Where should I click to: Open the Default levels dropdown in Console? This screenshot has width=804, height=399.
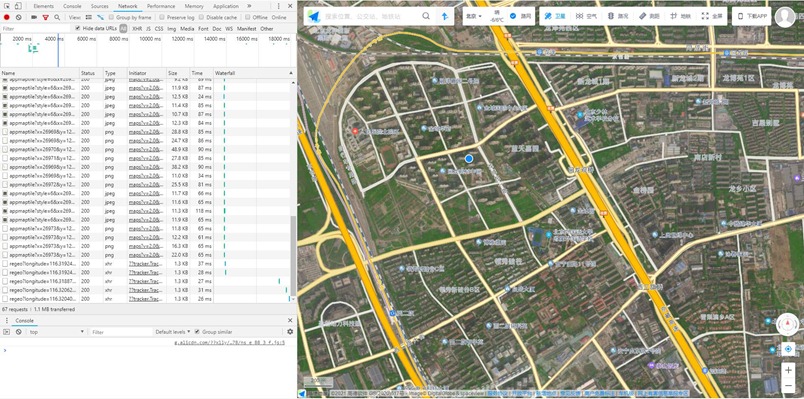coord(173,332)
